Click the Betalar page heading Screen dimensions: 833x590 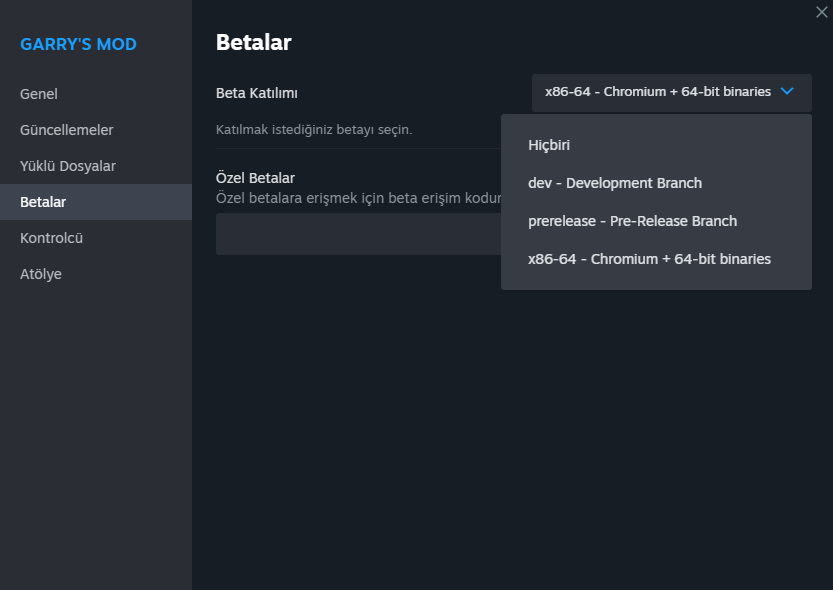(x=253, y=43)
